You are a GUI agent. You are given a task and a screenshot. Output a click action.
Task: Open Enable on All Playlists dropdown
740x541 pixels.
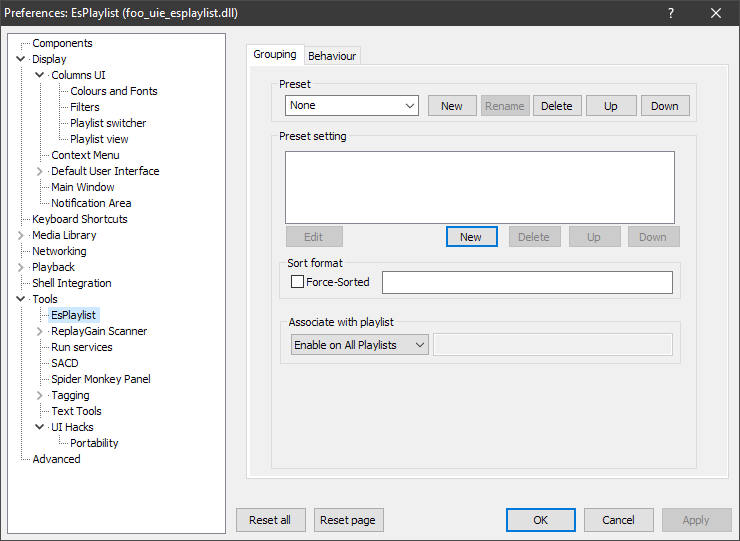coord(360,345)
